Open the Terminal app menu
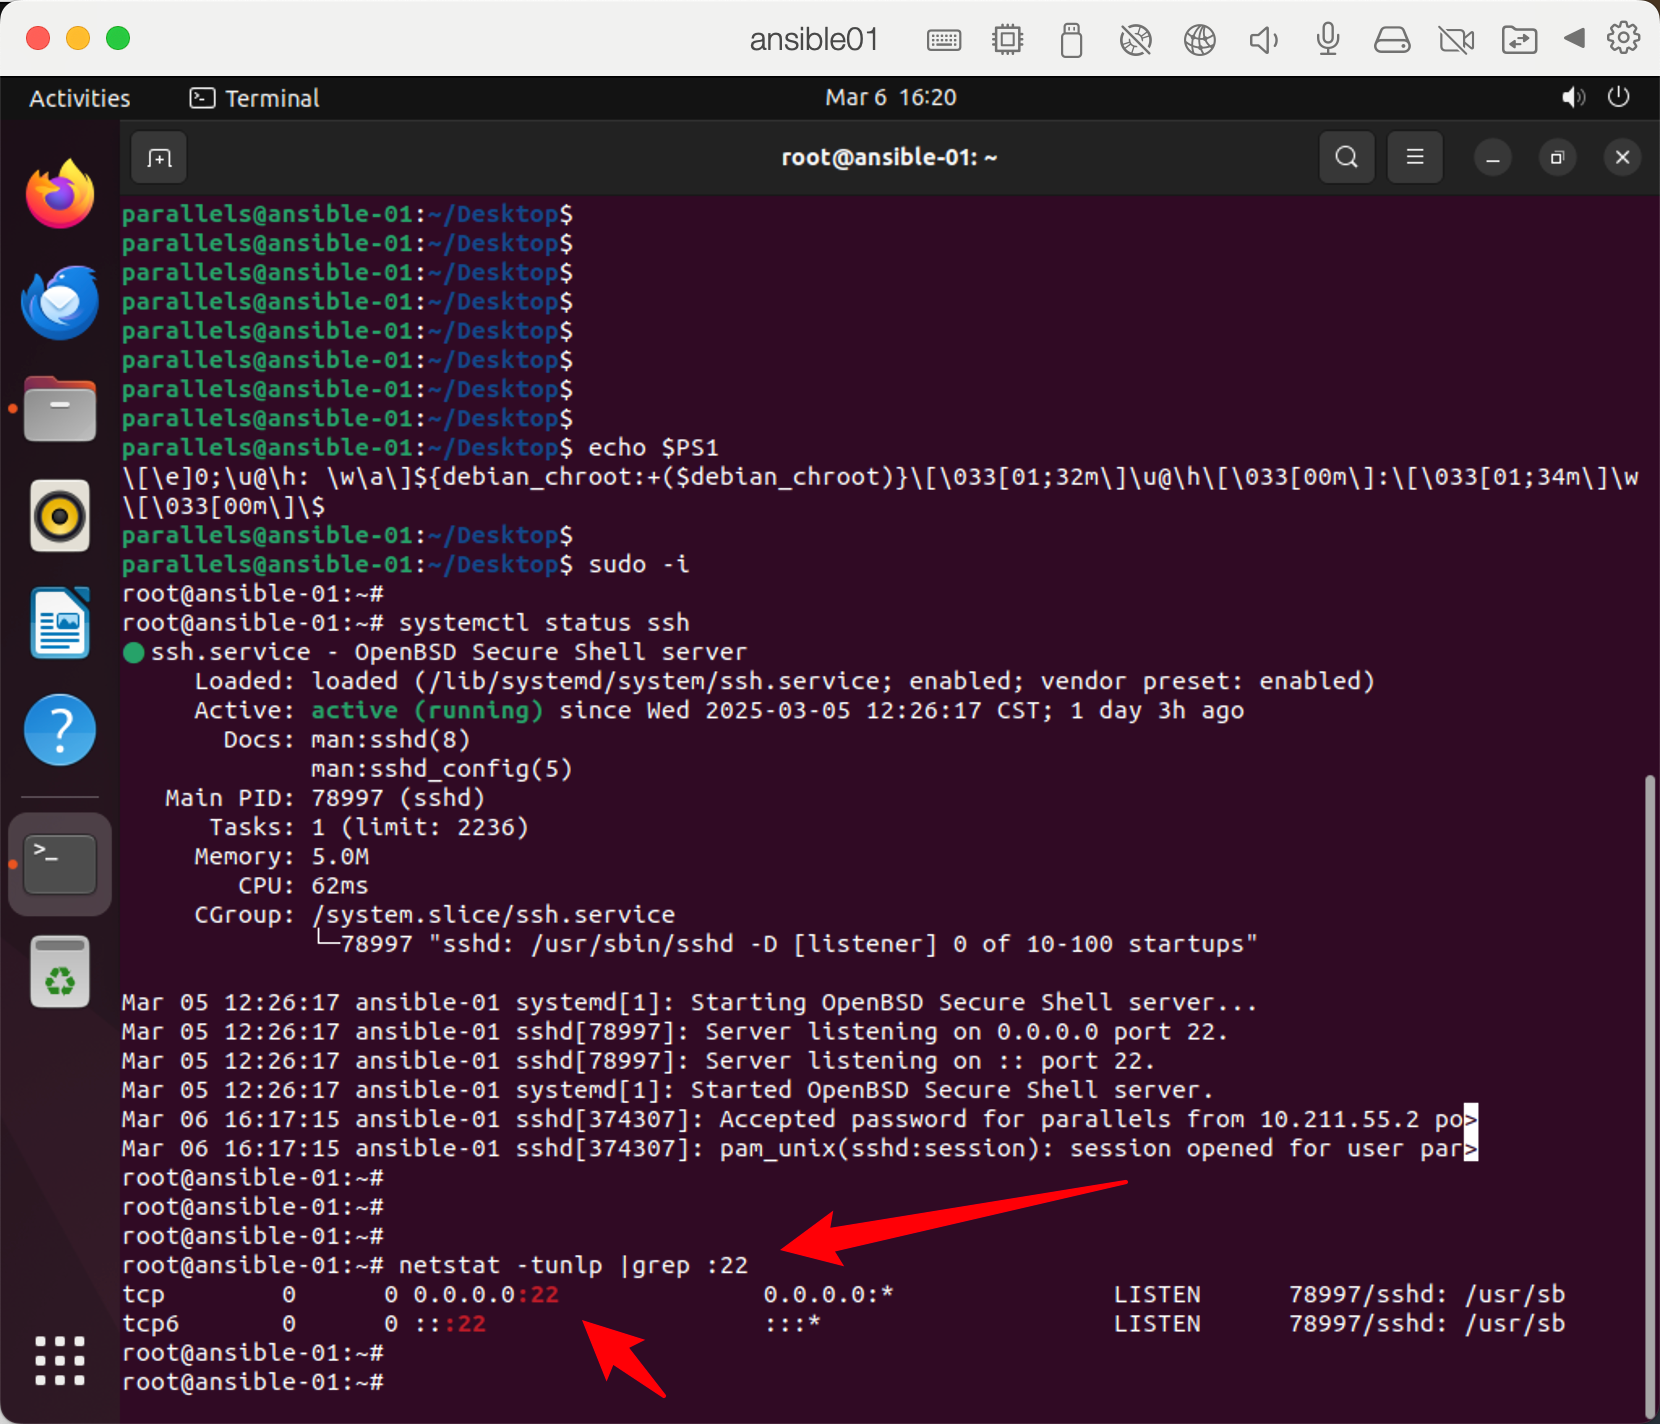 255,98
